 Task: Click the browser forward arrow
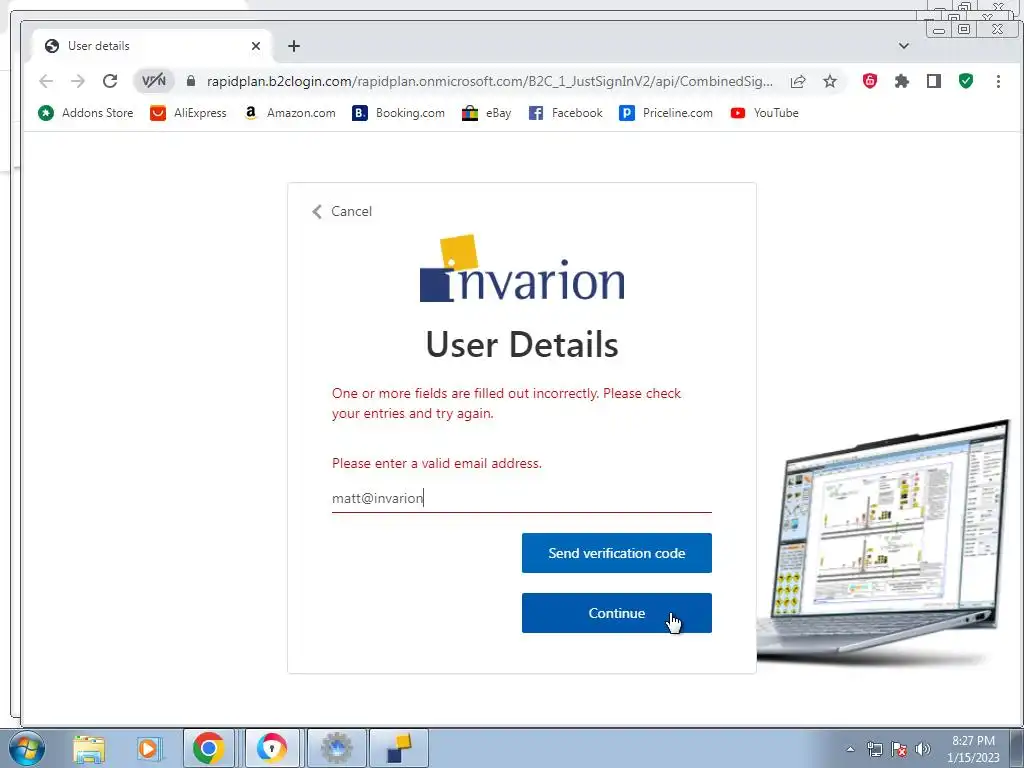click(x=78, y=81)
